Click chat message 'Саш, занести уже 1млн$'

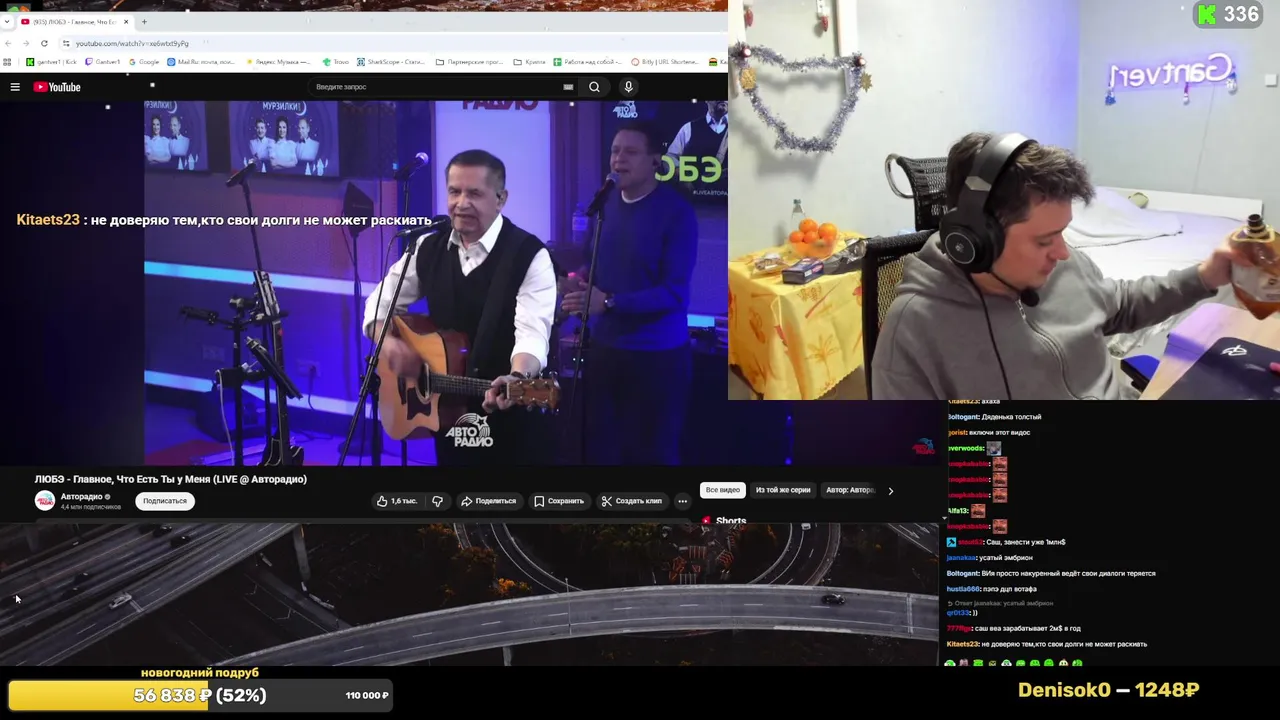pos(1027,542)
